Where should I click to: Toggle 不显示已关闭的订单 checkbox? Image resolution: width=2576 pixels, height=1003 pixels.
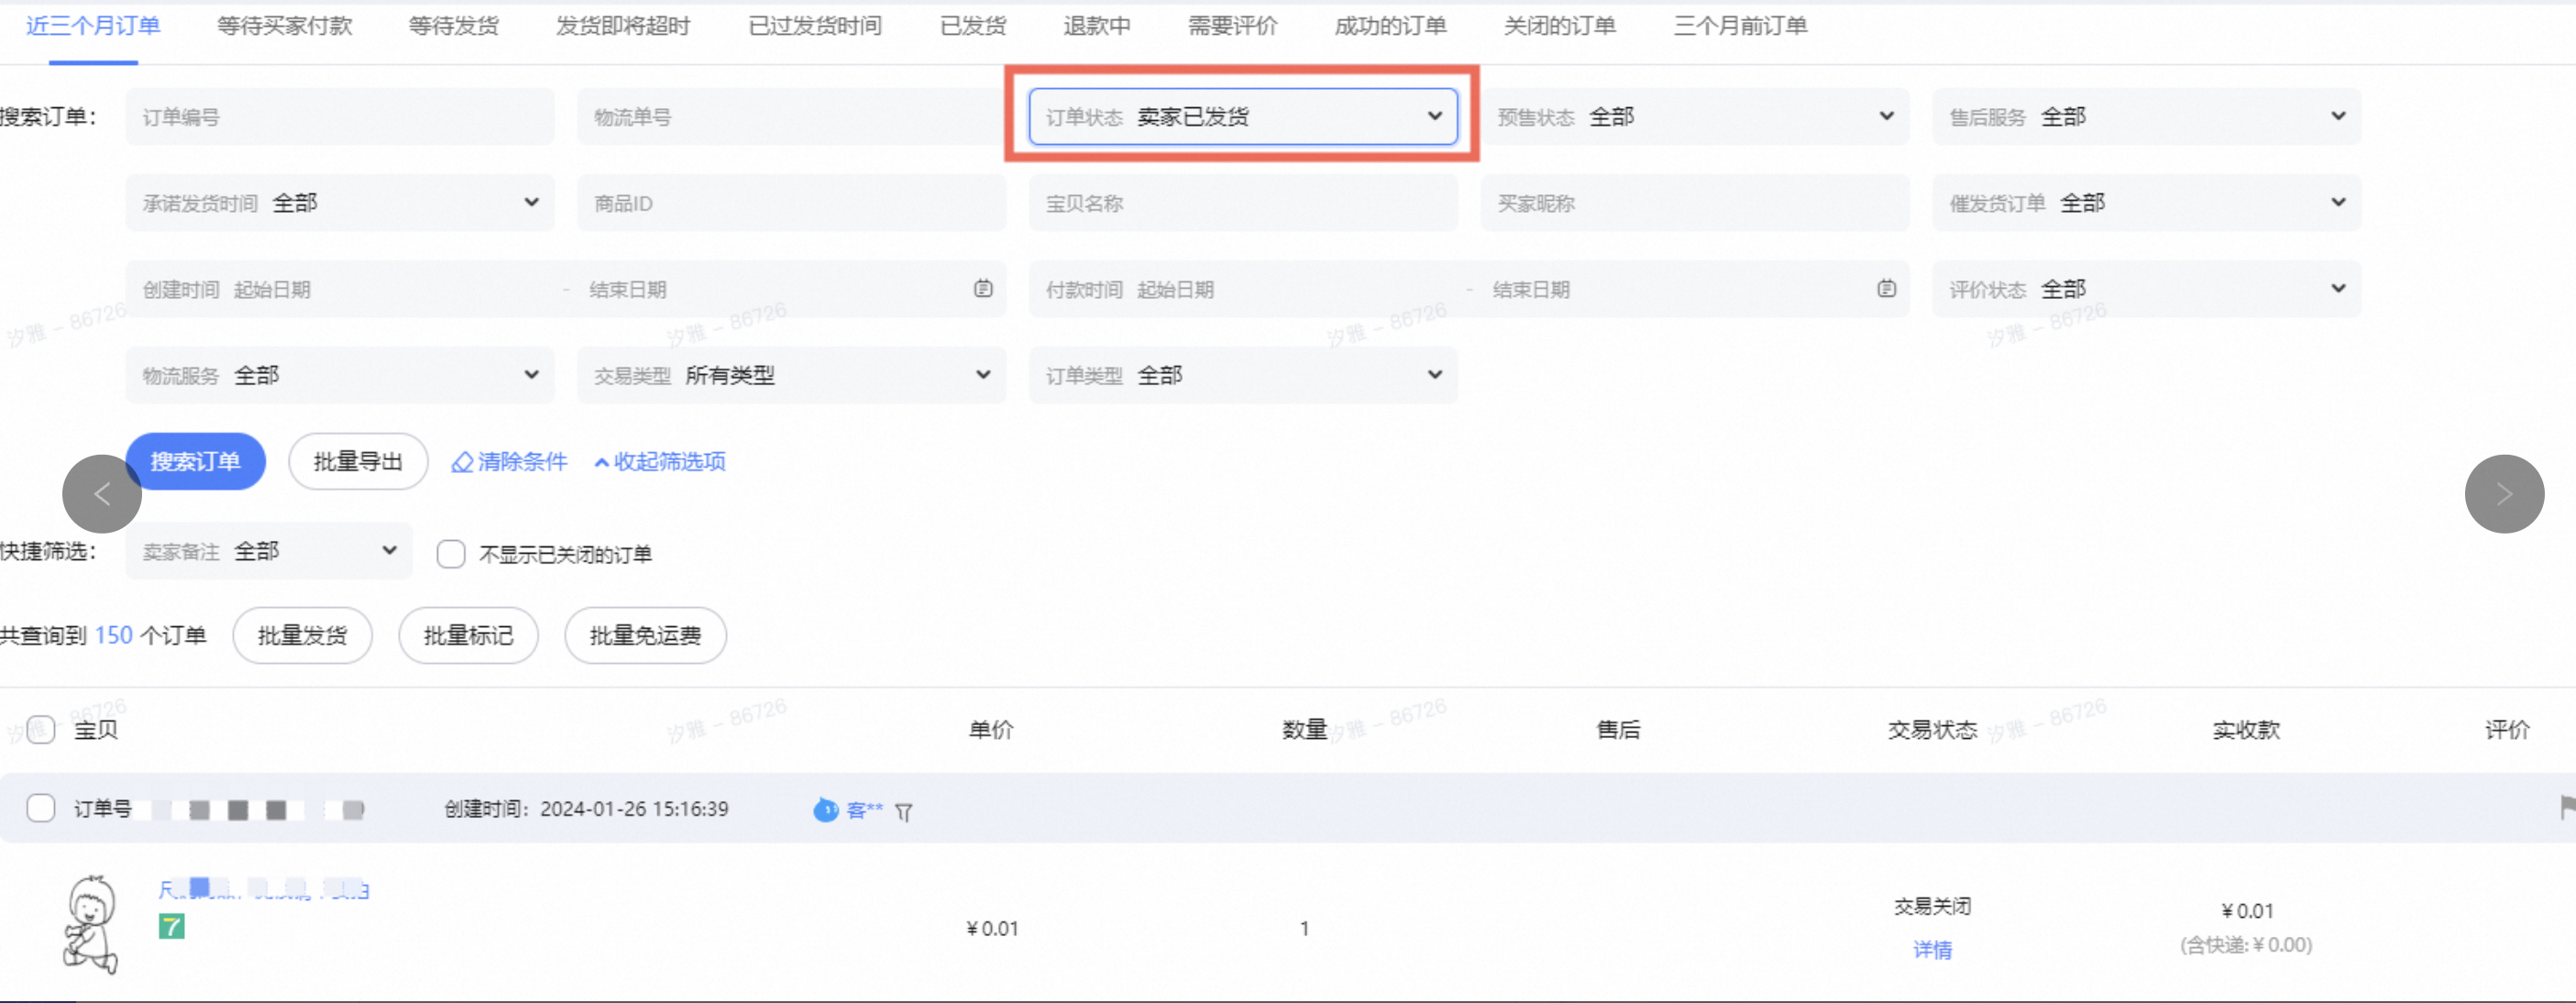tap(451, 553)
